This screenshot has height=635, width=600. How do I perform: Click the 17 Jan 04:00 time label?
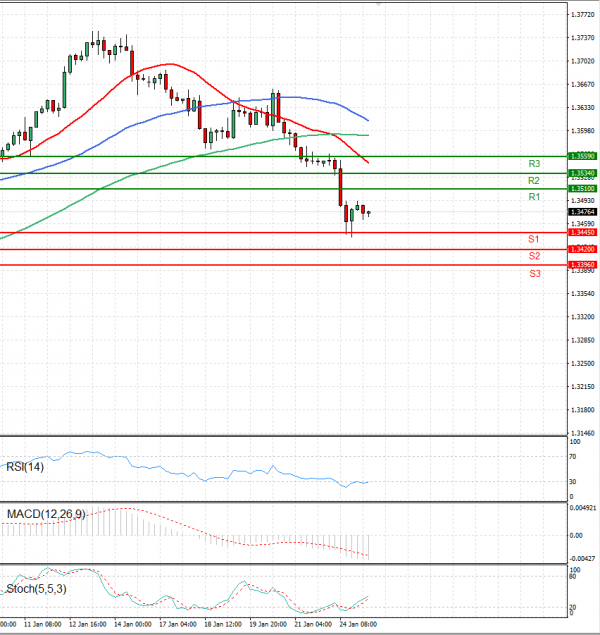(178, 624)
